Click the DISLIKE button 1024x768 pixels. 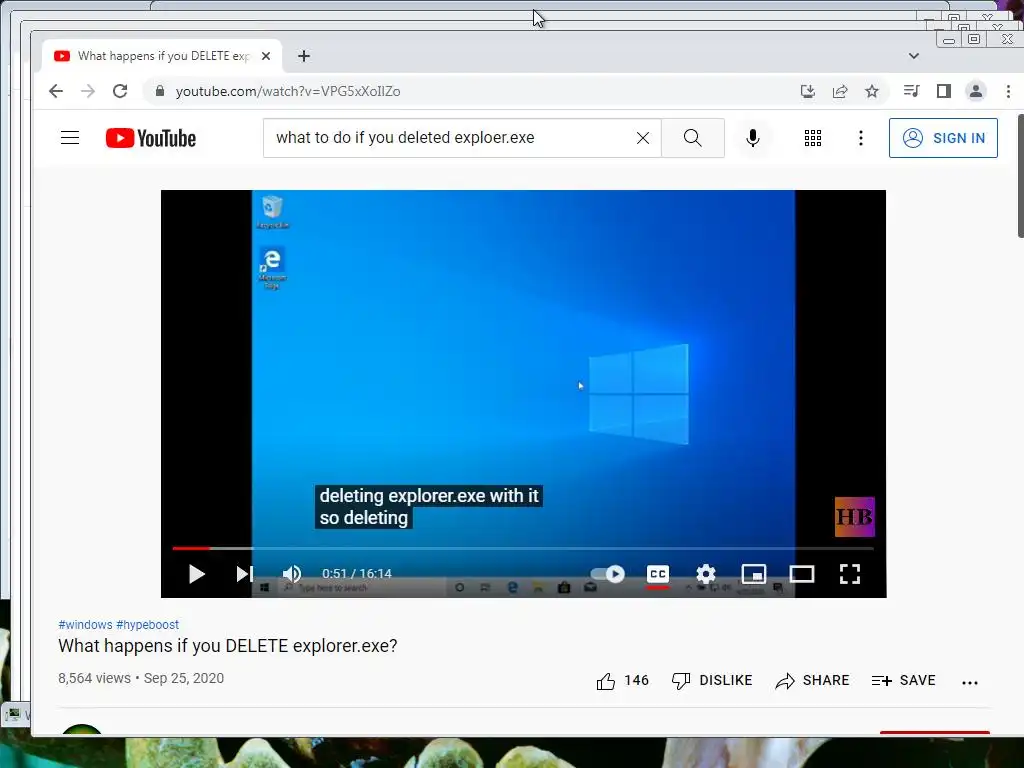click(712, 681)
